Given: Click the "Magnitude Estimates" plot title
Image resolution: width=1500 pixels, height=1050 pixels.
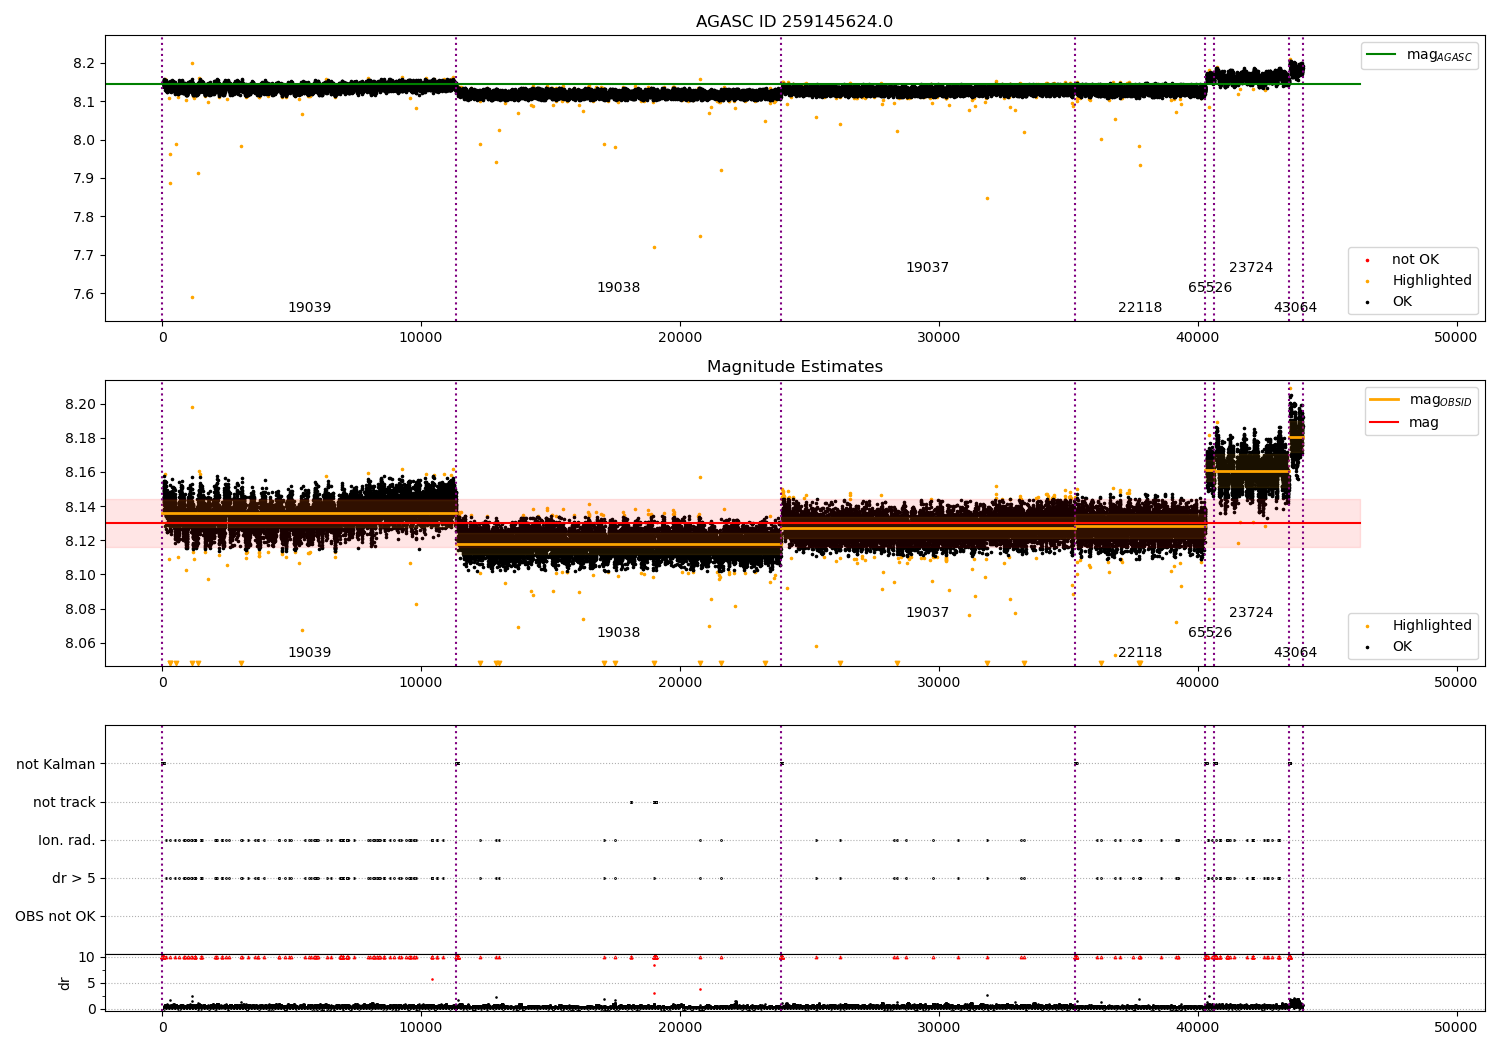Looking at the screenshot, I should click(x=795, y=367).
